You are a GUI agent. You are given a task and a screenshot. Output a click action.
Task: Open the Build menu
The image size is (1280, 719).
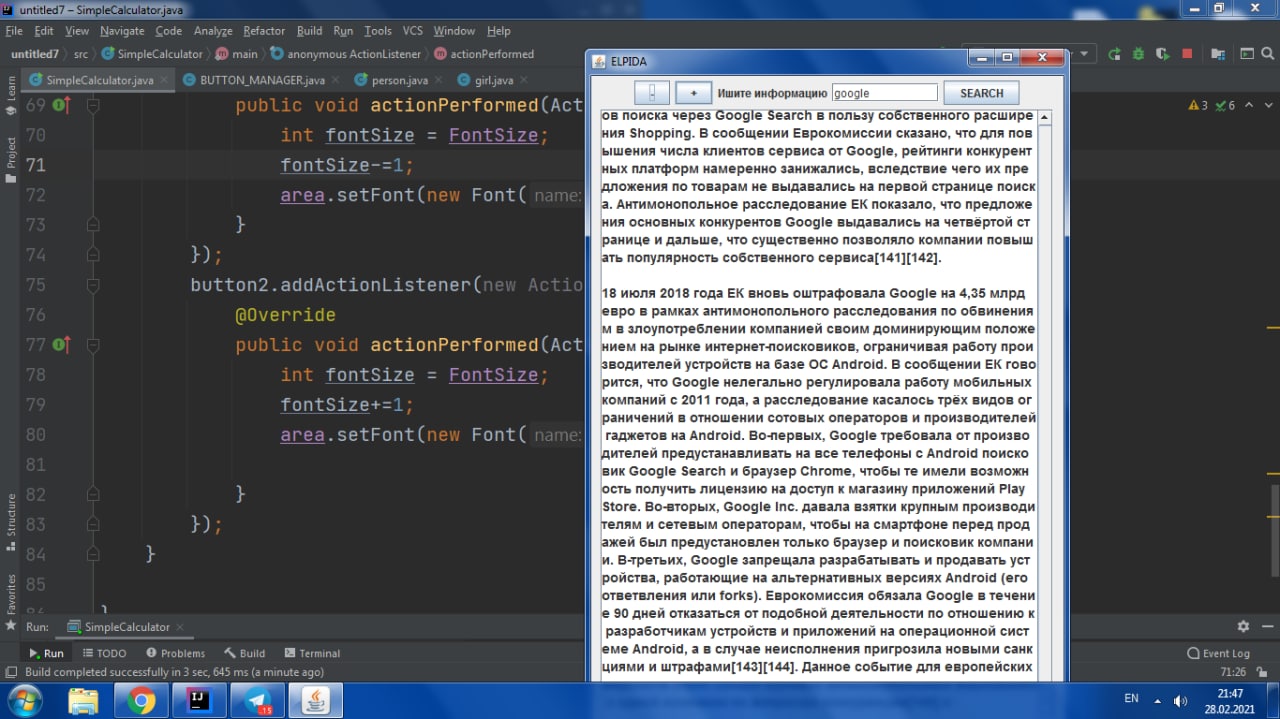point(310,31)
